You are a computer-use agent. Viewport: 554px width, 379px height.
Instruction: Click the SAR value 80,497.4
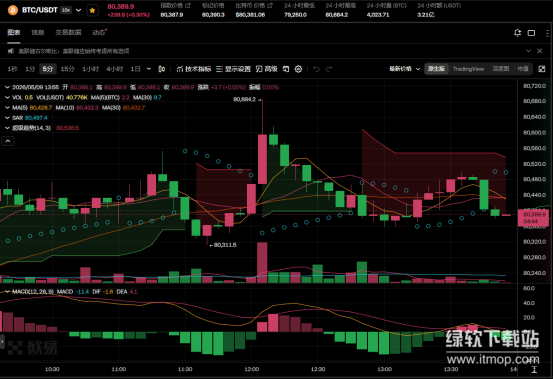coord(36,118)
